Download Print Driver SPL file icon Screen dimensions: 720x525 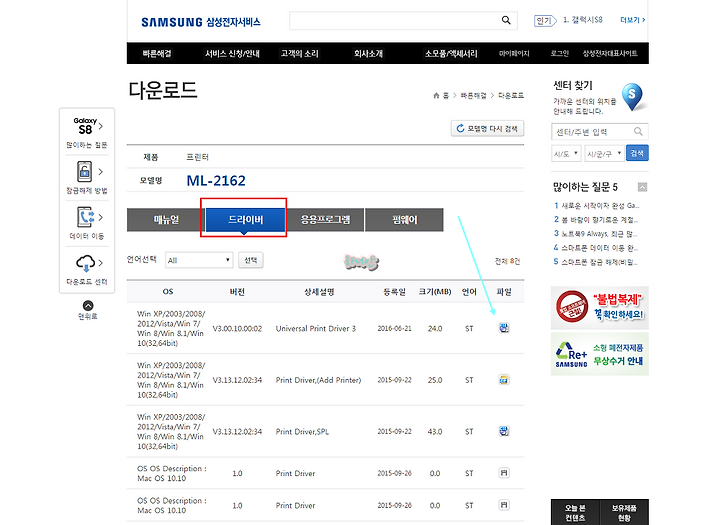tap(504, 431)
